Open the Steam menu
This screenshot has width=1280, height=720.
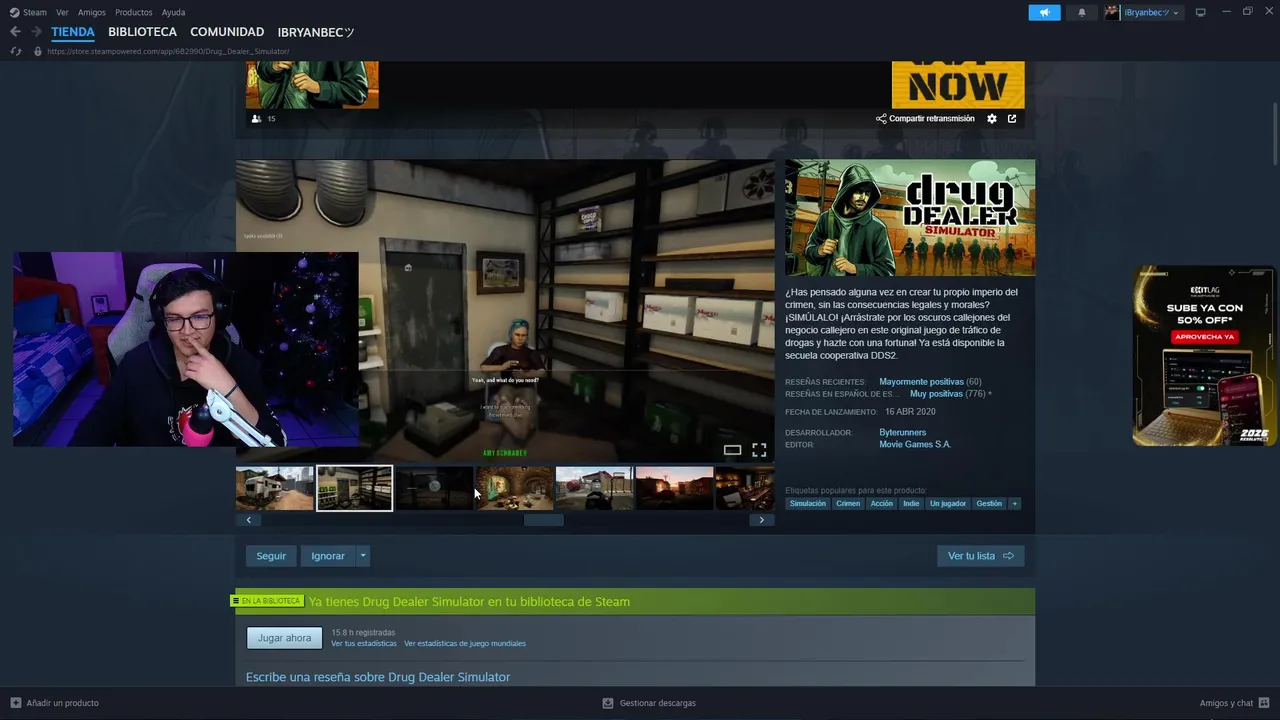(x=28, y=12)
